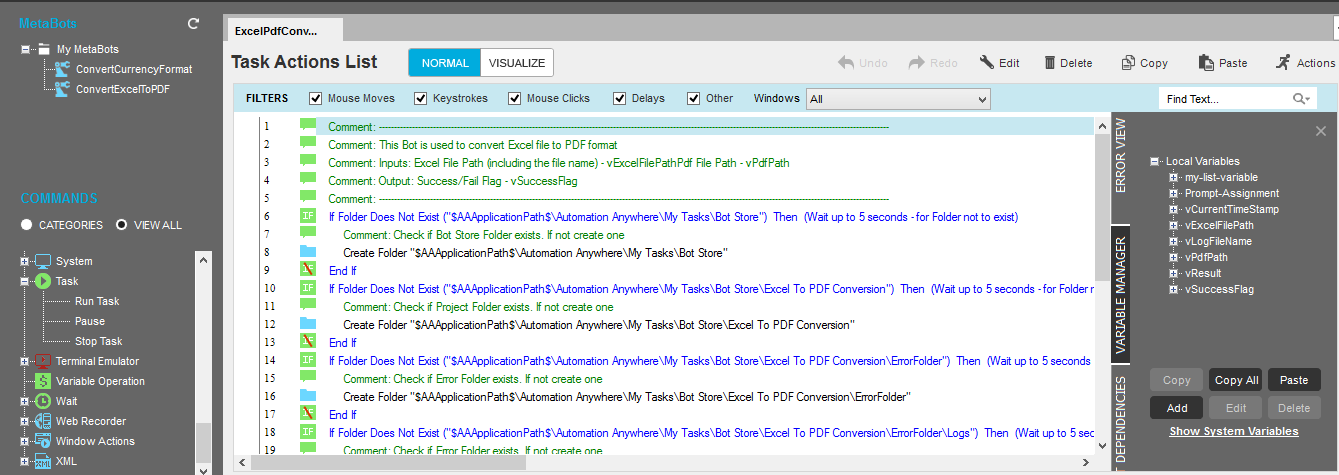This screenshot has height=475, width=1339.
Task: Collapse the Task command node
Action: 25,281
